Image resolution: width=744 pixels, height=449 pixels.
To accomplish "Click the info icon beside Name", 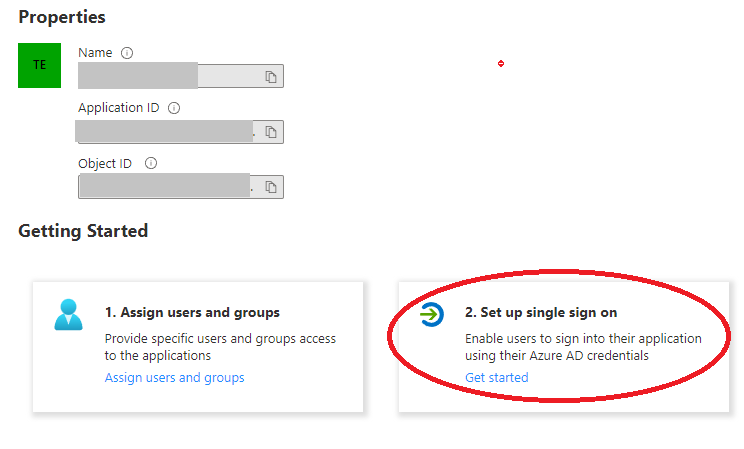I will [x=127, y=53].
